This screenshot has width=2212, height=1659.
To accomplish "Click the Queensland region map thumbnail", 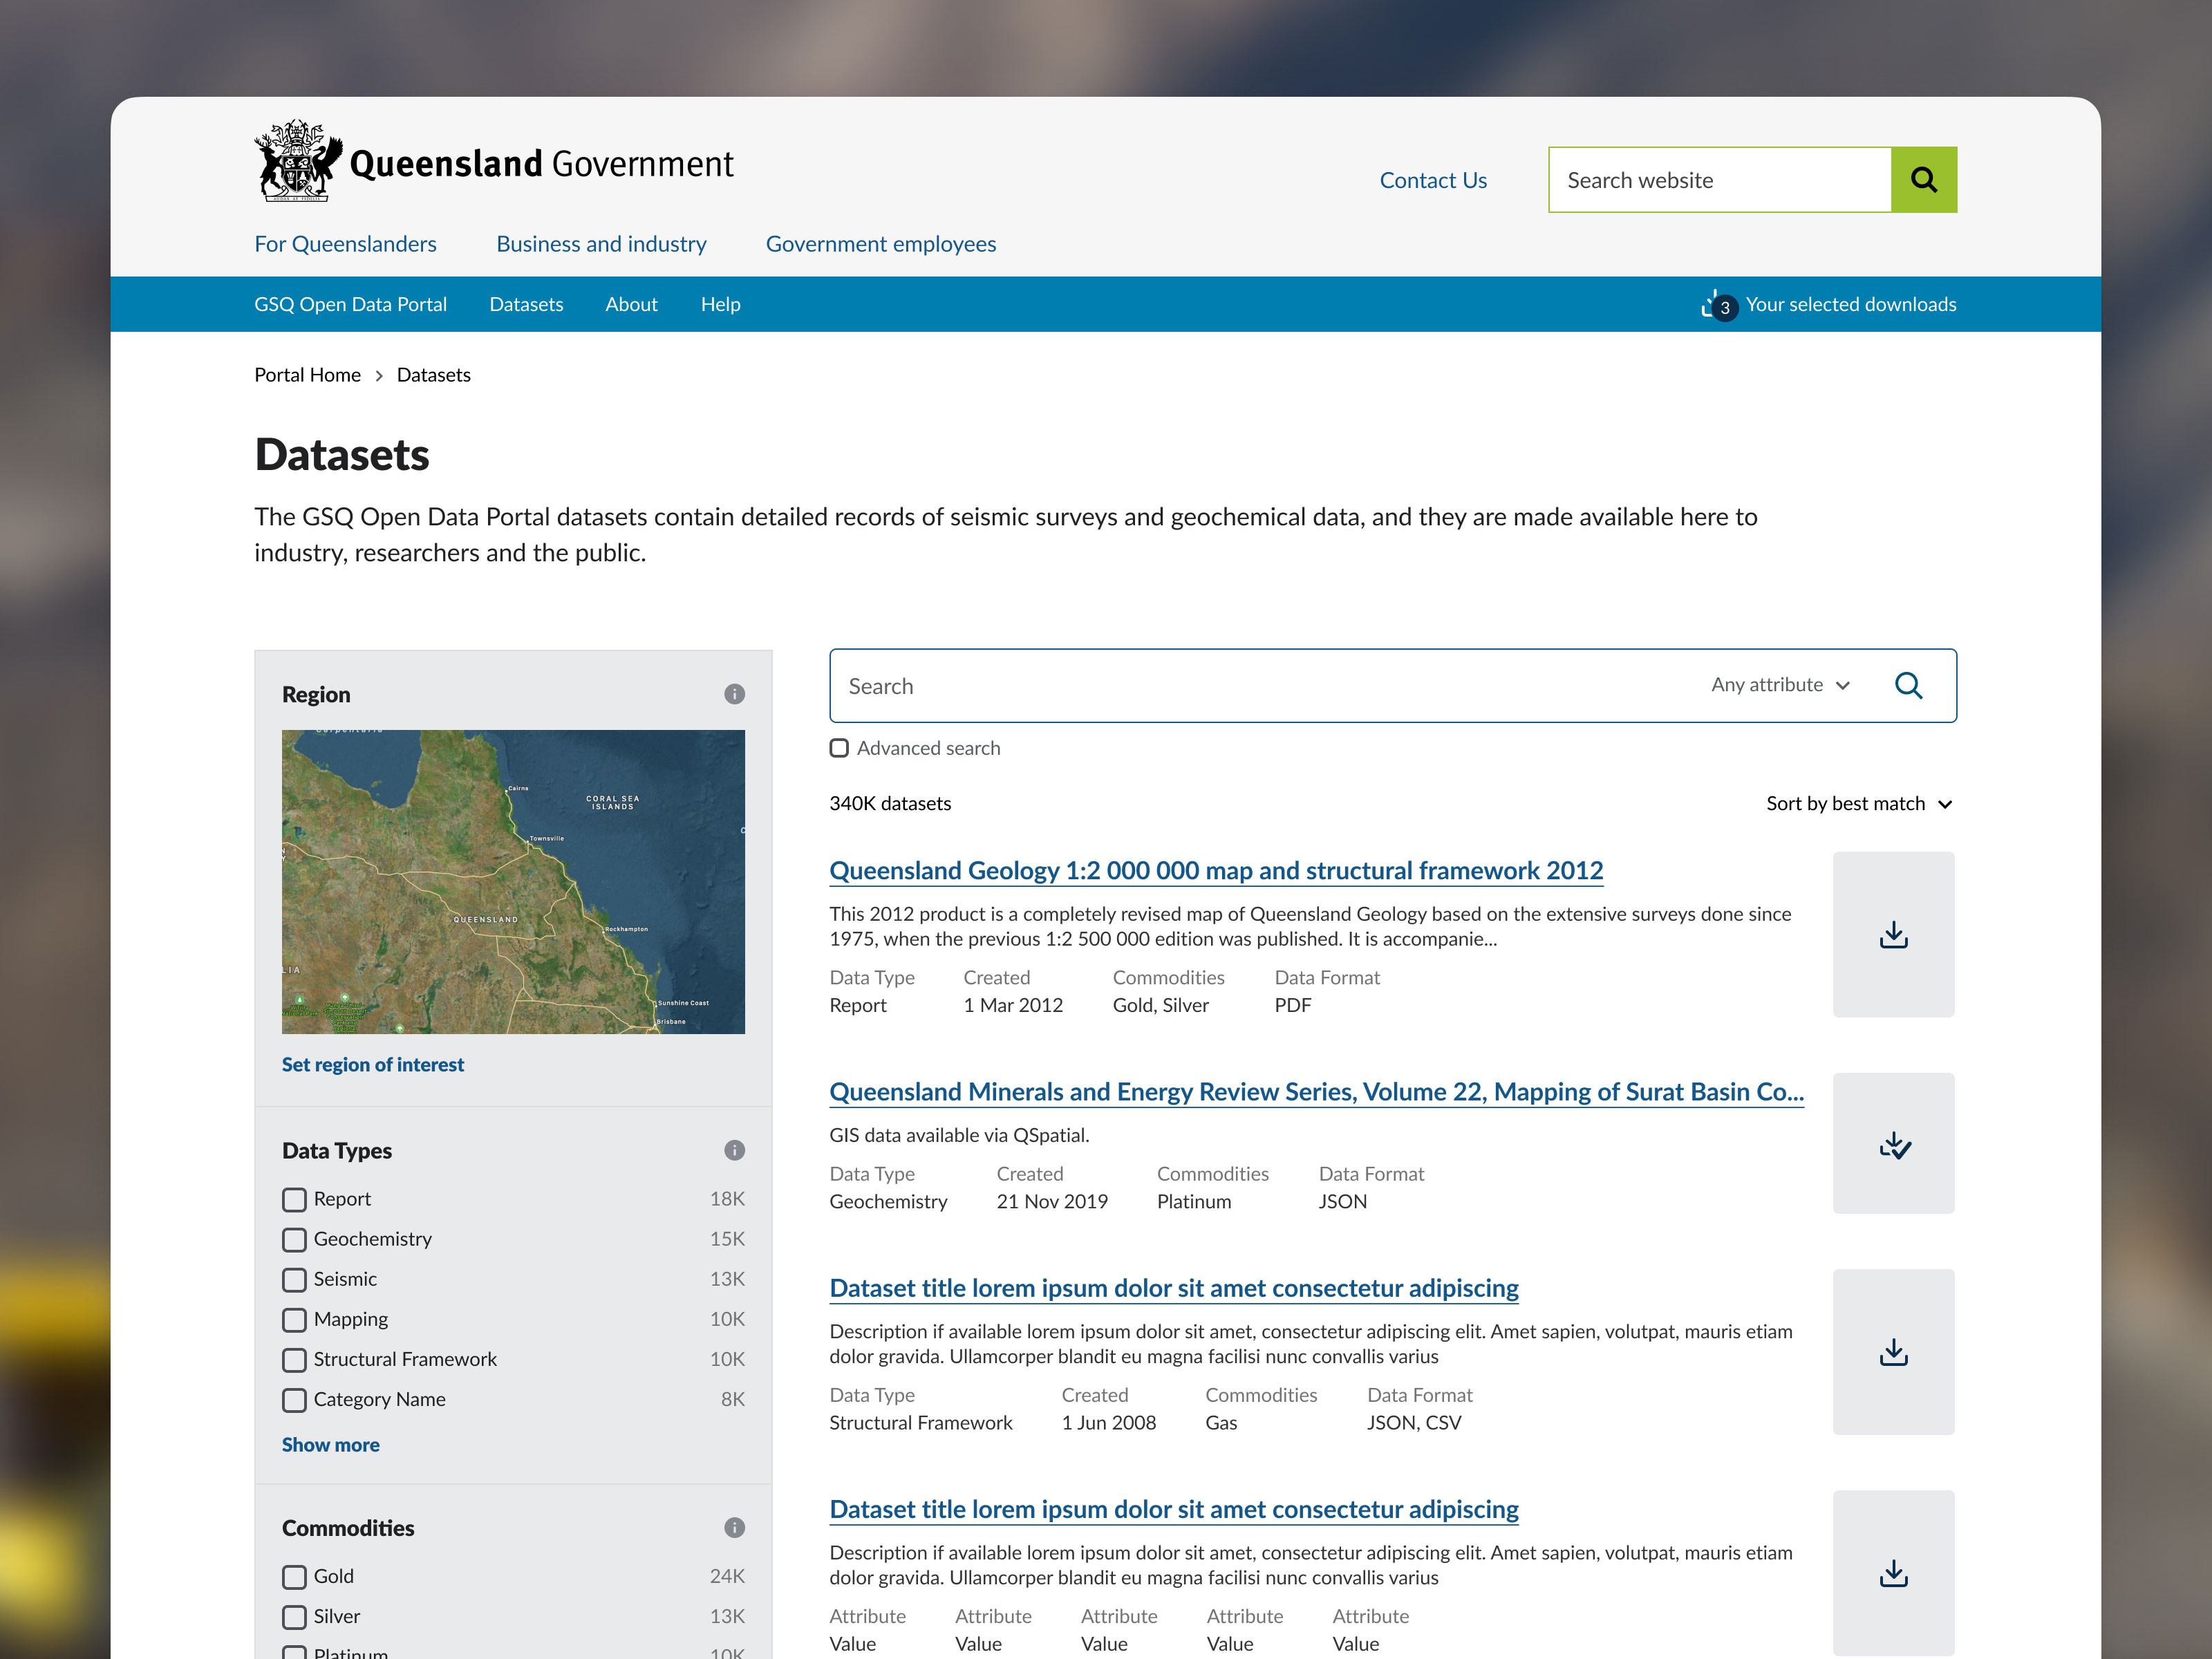I will click(513, 881).
